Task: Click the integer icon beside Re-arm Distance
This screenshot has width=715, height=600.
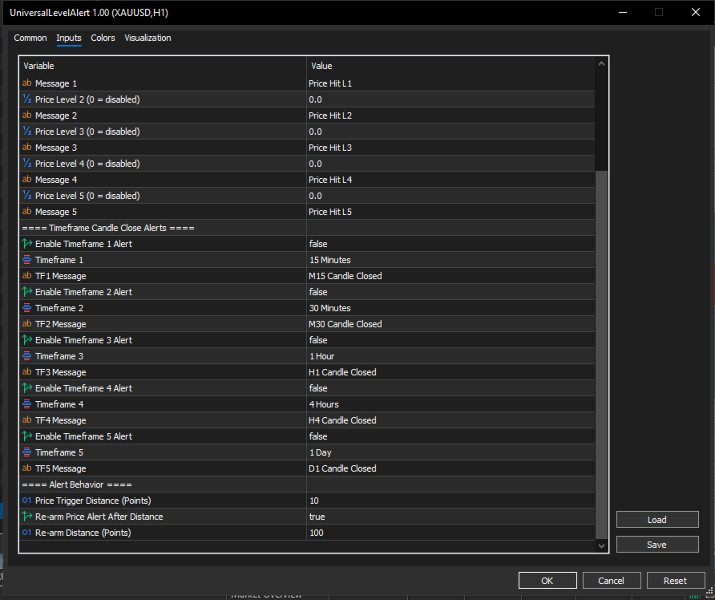Action: (x=27, y=533)
